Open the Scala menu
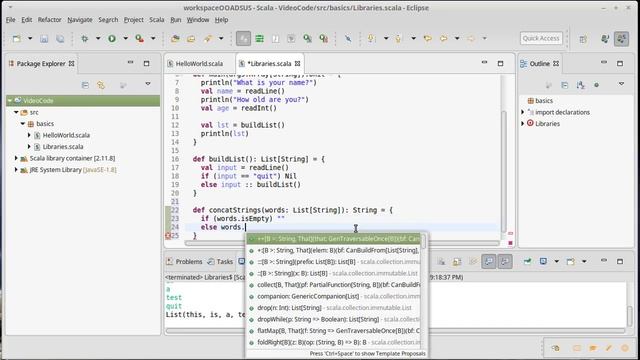Screen dimensions: 640x360 (x=157, y=20)
